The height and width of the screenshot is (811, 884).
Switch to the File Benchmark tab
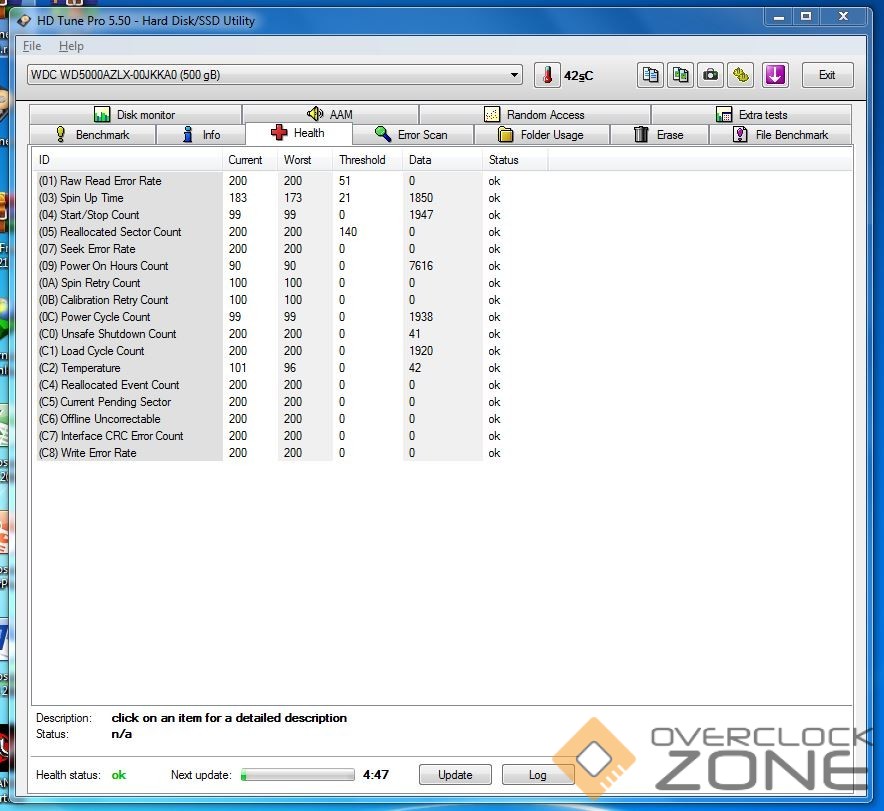[781, 135]
